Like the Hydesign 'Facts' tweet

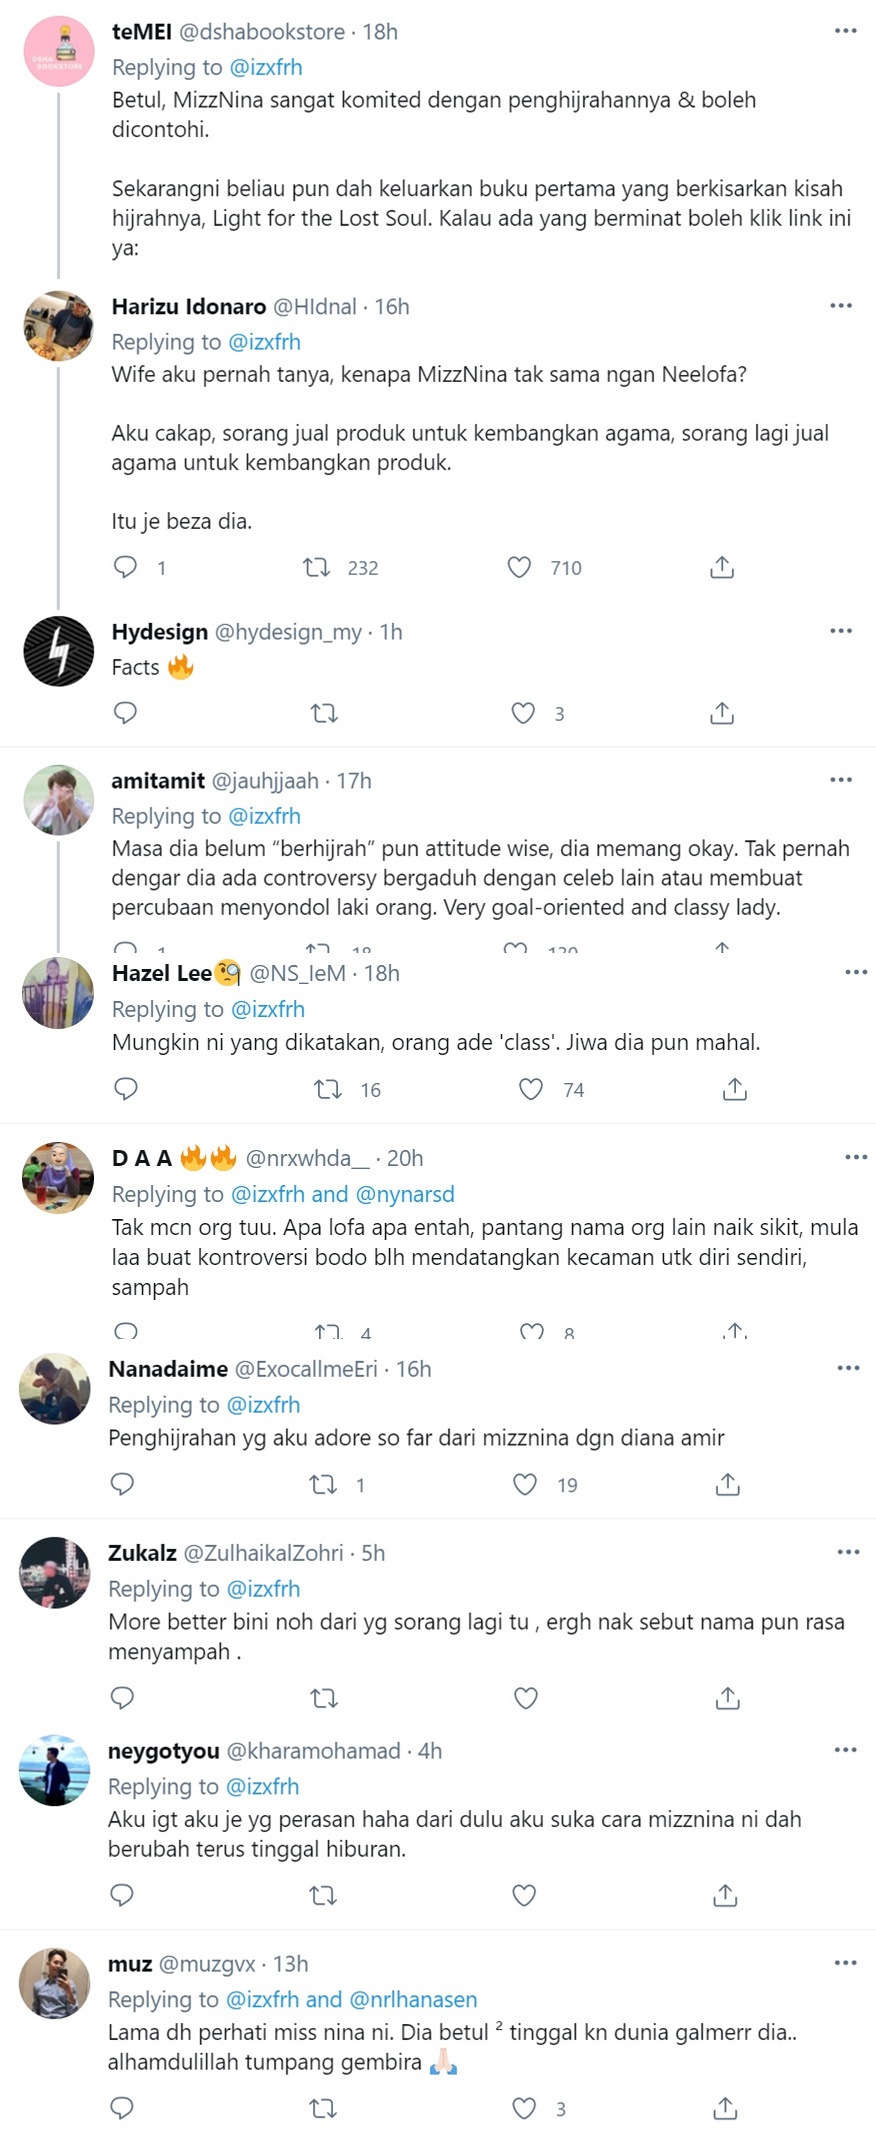523,713
